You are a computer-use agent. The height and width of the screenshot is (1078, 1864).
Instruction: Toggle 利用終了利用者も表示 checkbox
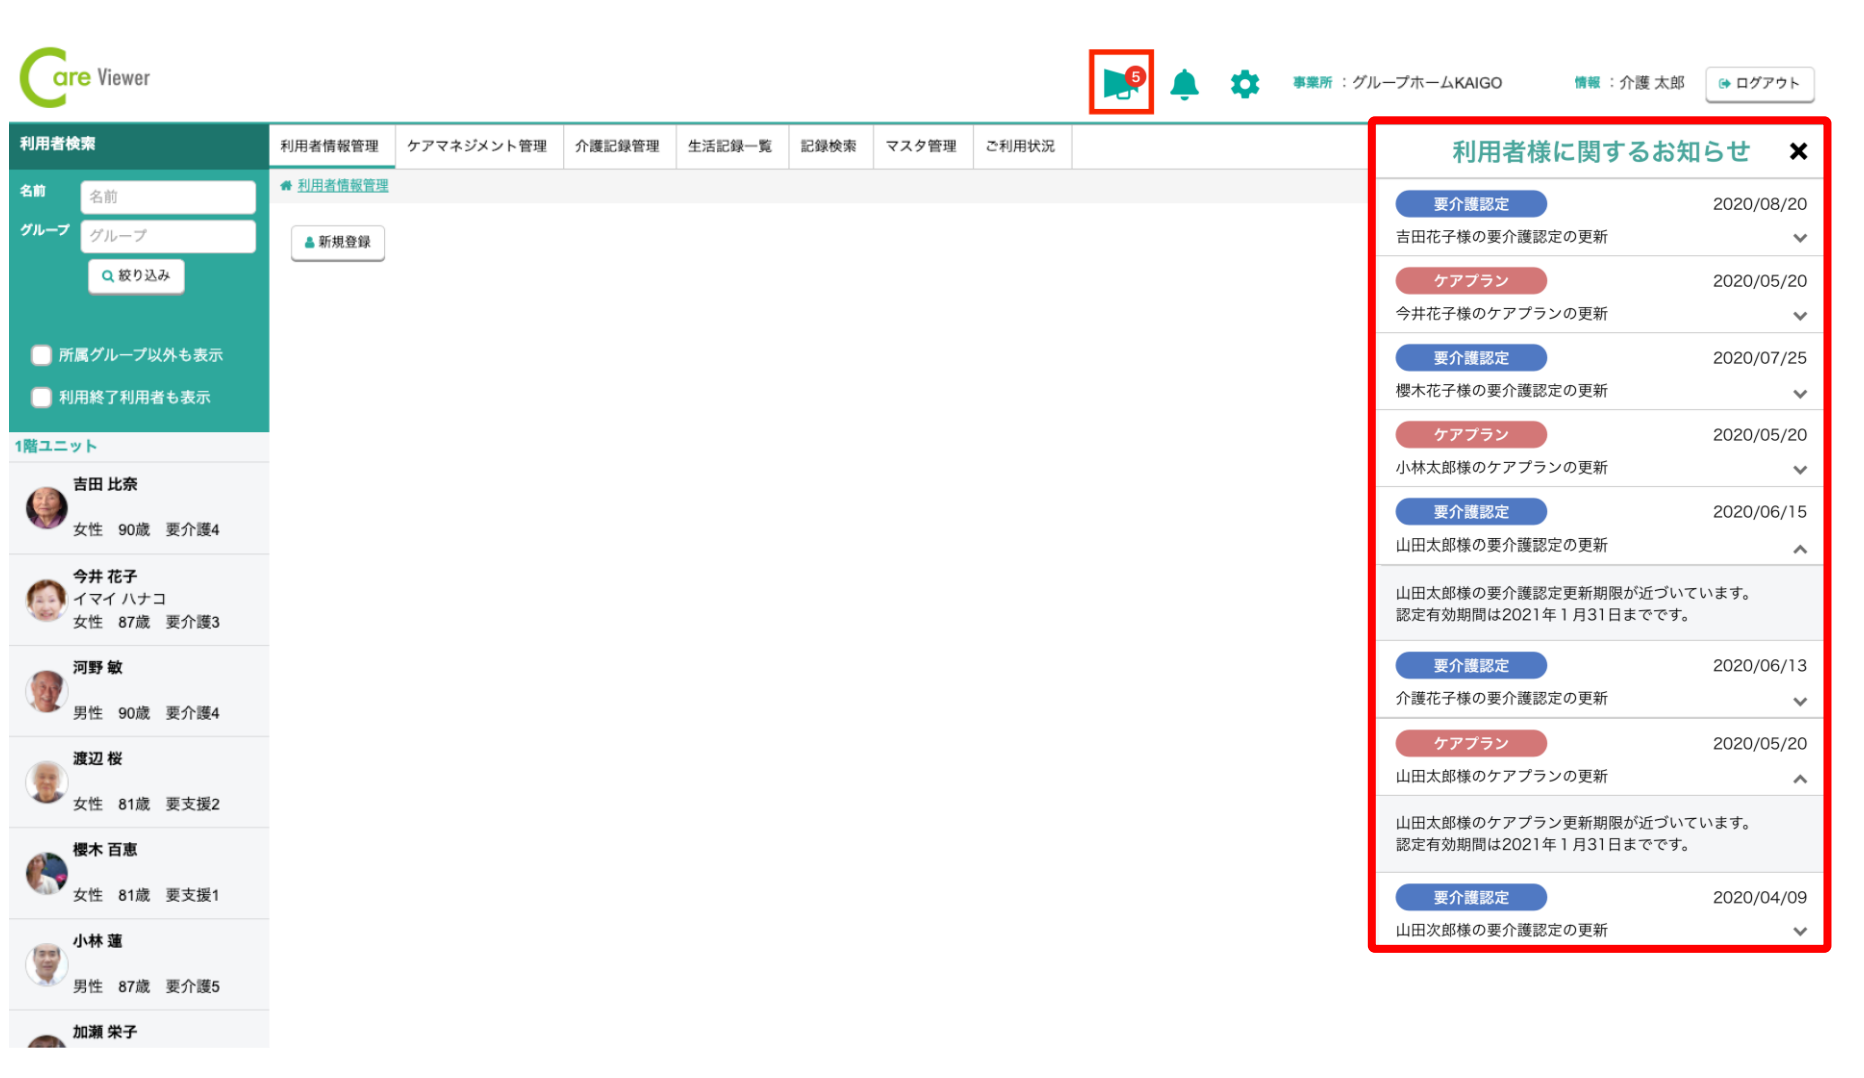(x=41, y=397)
